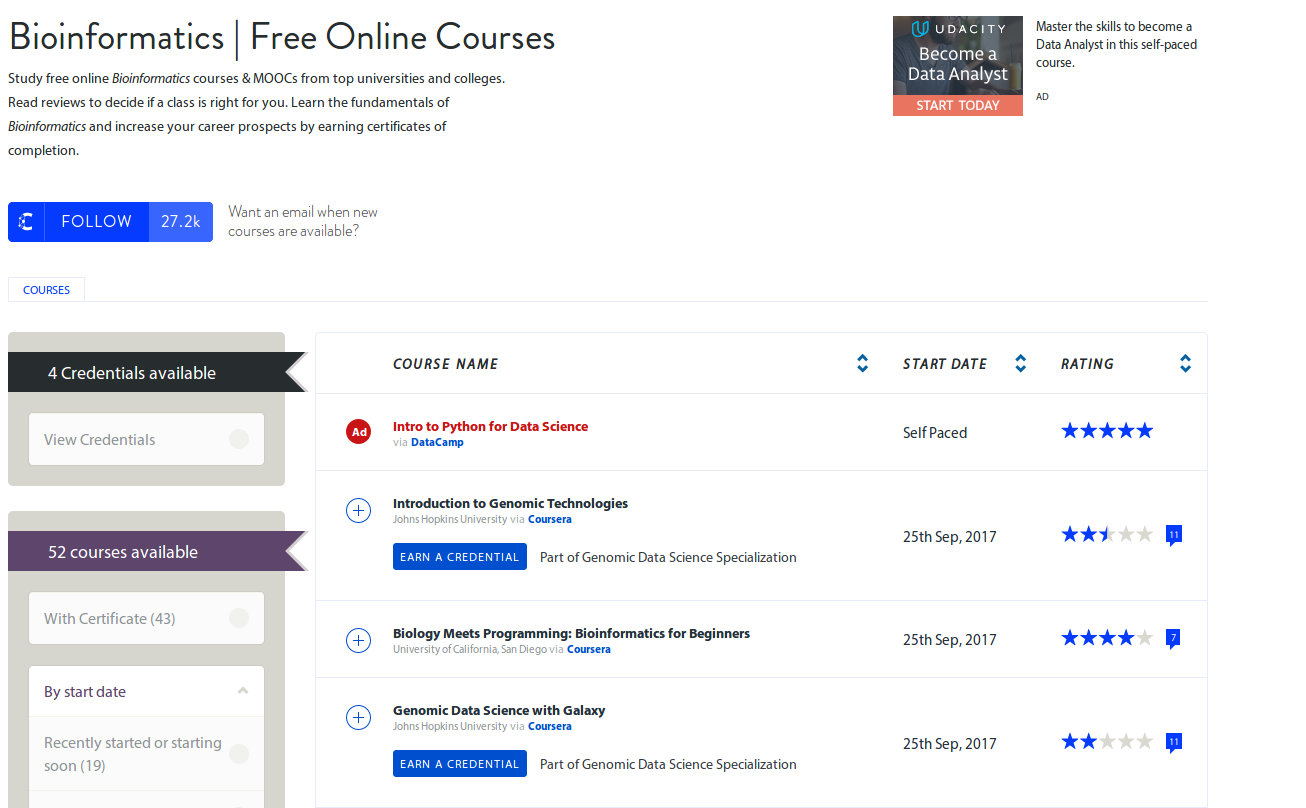Expand Biology Meets Programming plus icon

(358, 640)
